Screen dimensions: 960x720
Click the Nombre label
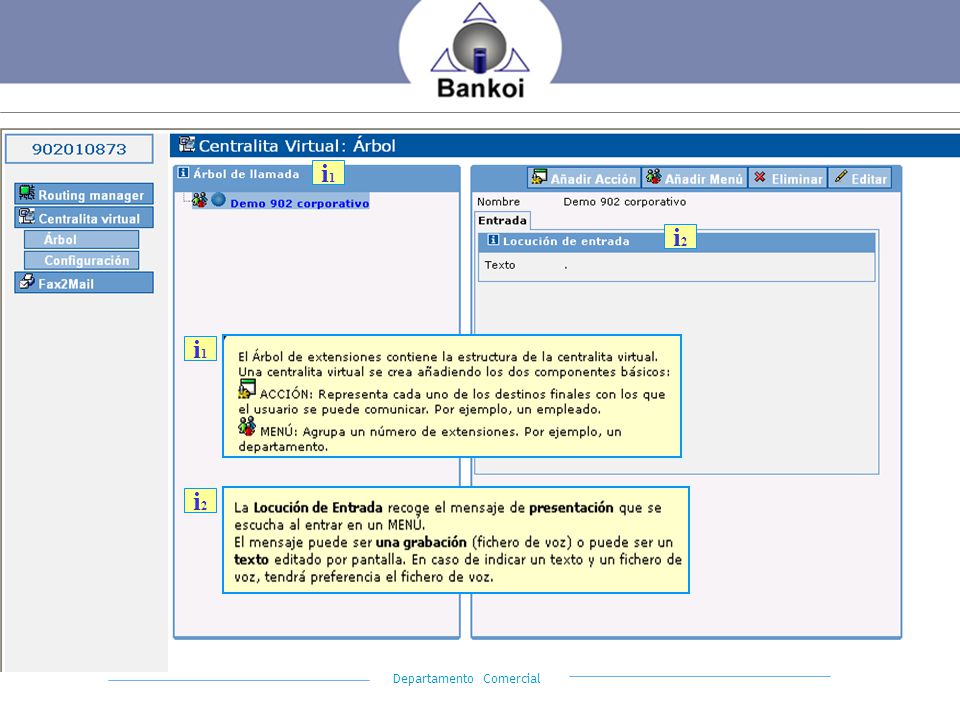498,201
